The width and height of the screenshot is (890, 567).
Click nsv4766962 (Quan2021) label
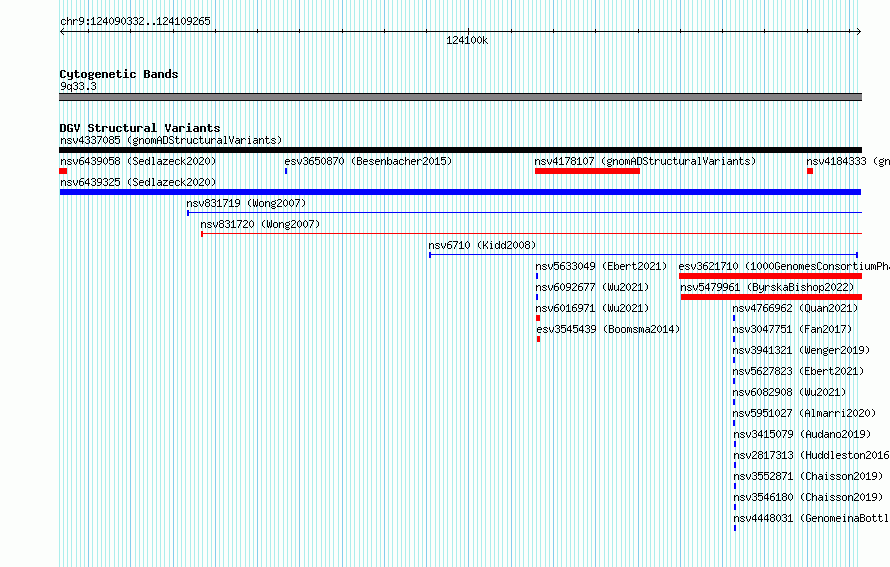coord(795,308)
